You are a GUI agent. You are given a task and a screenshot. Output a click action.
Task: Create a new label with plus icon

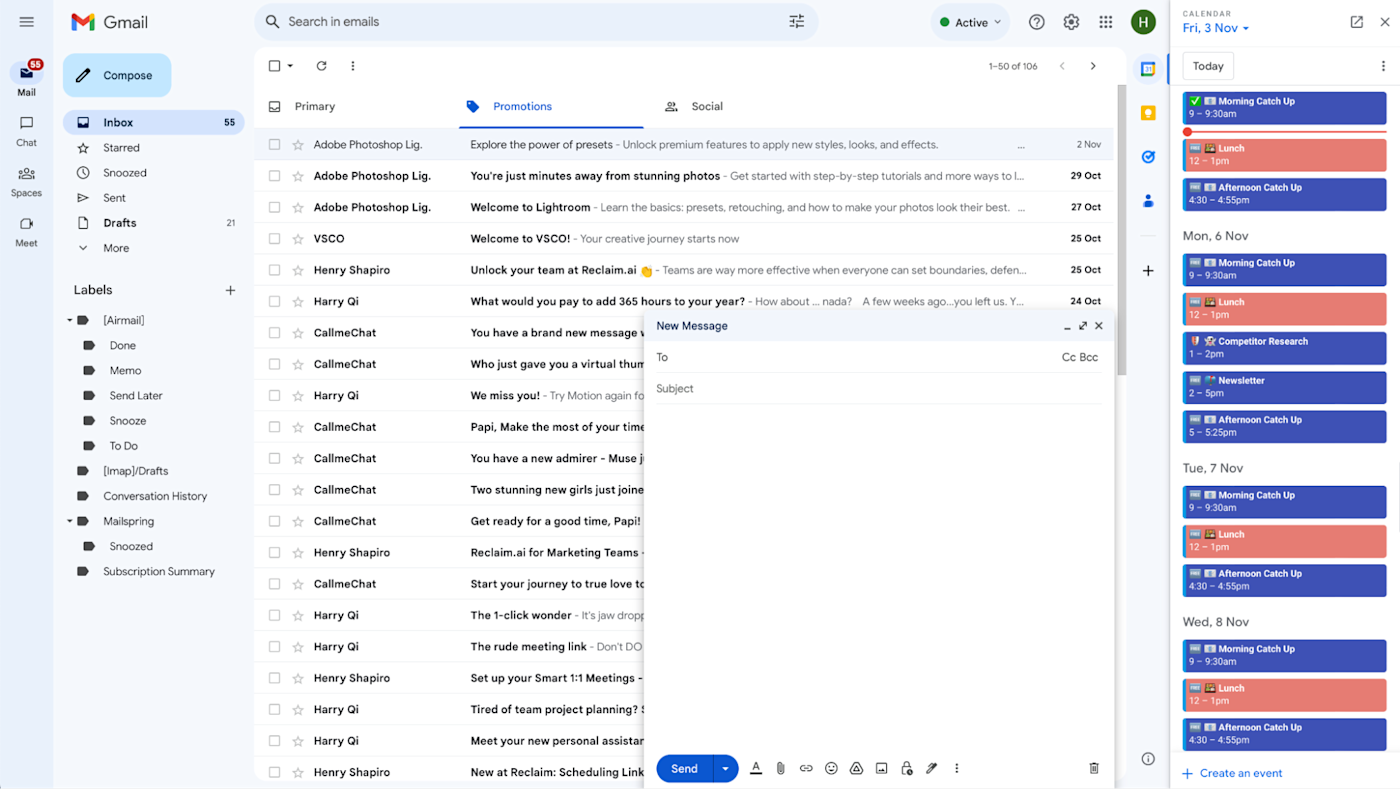pos(230,290)
